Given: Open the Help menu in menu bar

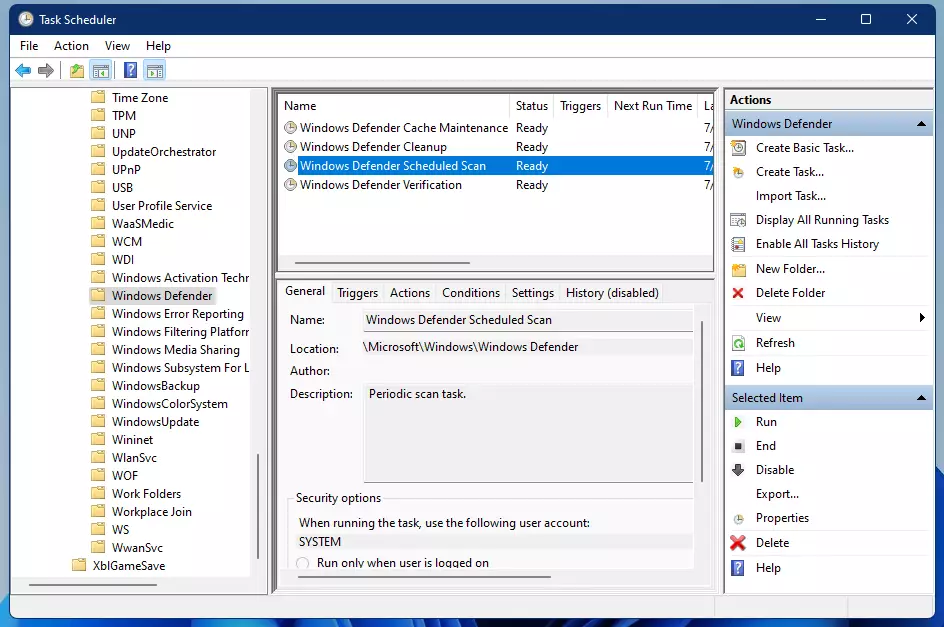Looking at the screenshot, I should tap(158, 46).
